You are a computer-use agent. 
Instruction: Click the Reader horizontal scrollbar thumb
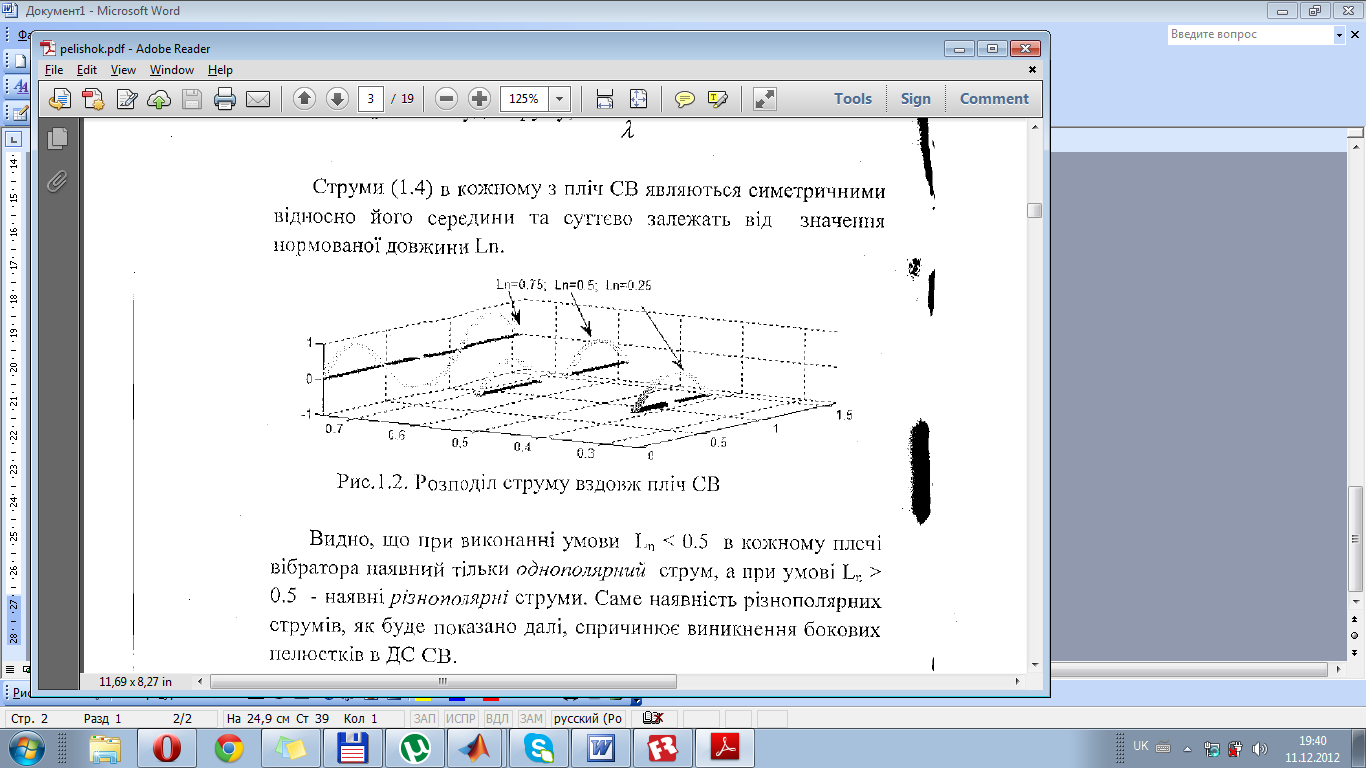(x=444, y=682)
